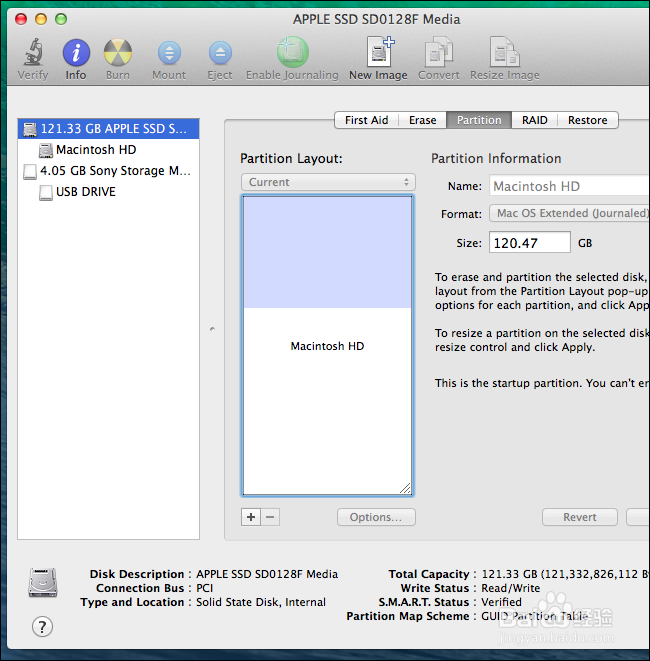Click the yellow minimize window button
This screenshot has width=650, height=661.
click(41, 19)
